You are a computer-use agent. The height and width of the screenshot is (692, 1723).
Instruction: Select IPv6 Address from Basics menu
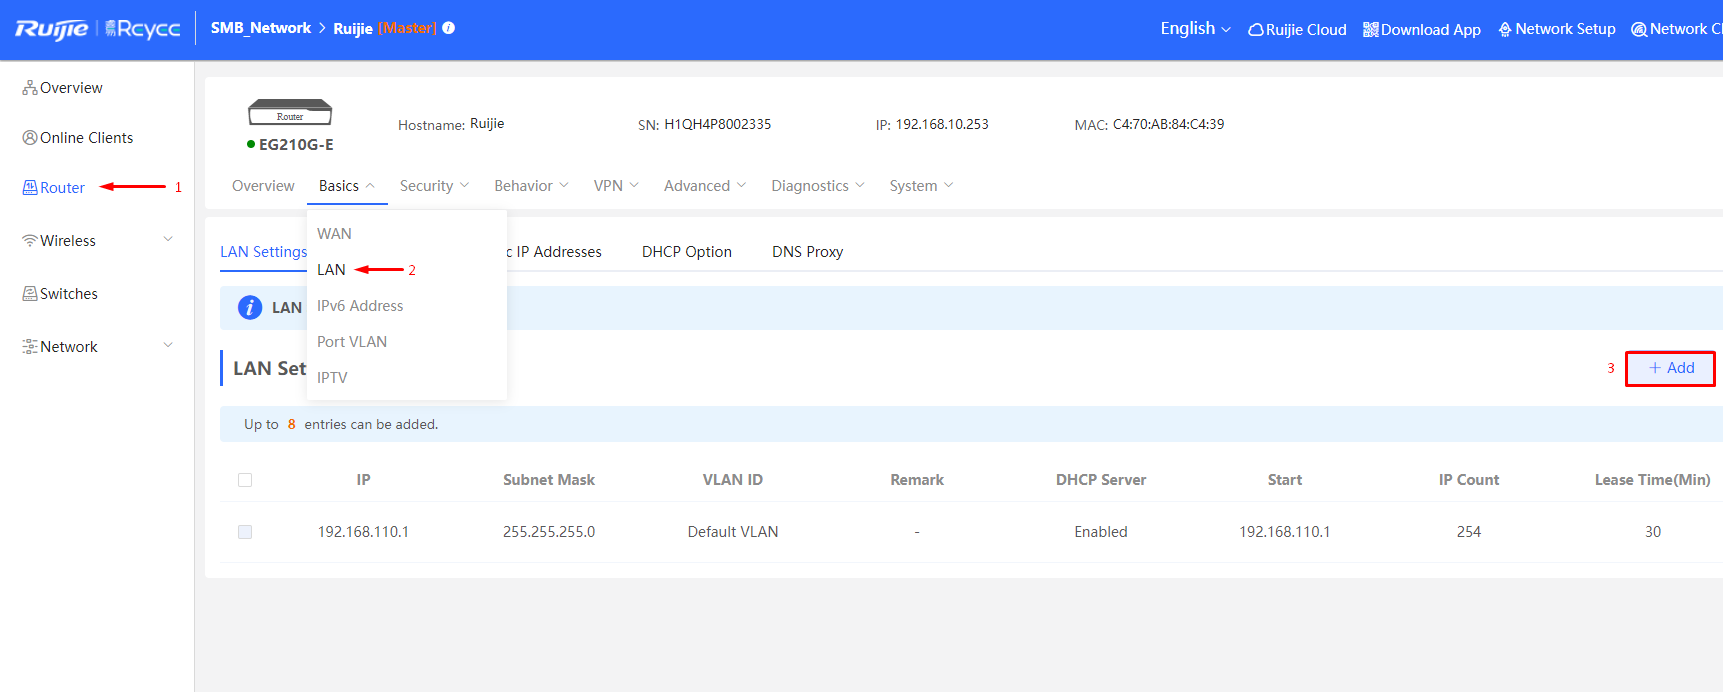[360, 306]
